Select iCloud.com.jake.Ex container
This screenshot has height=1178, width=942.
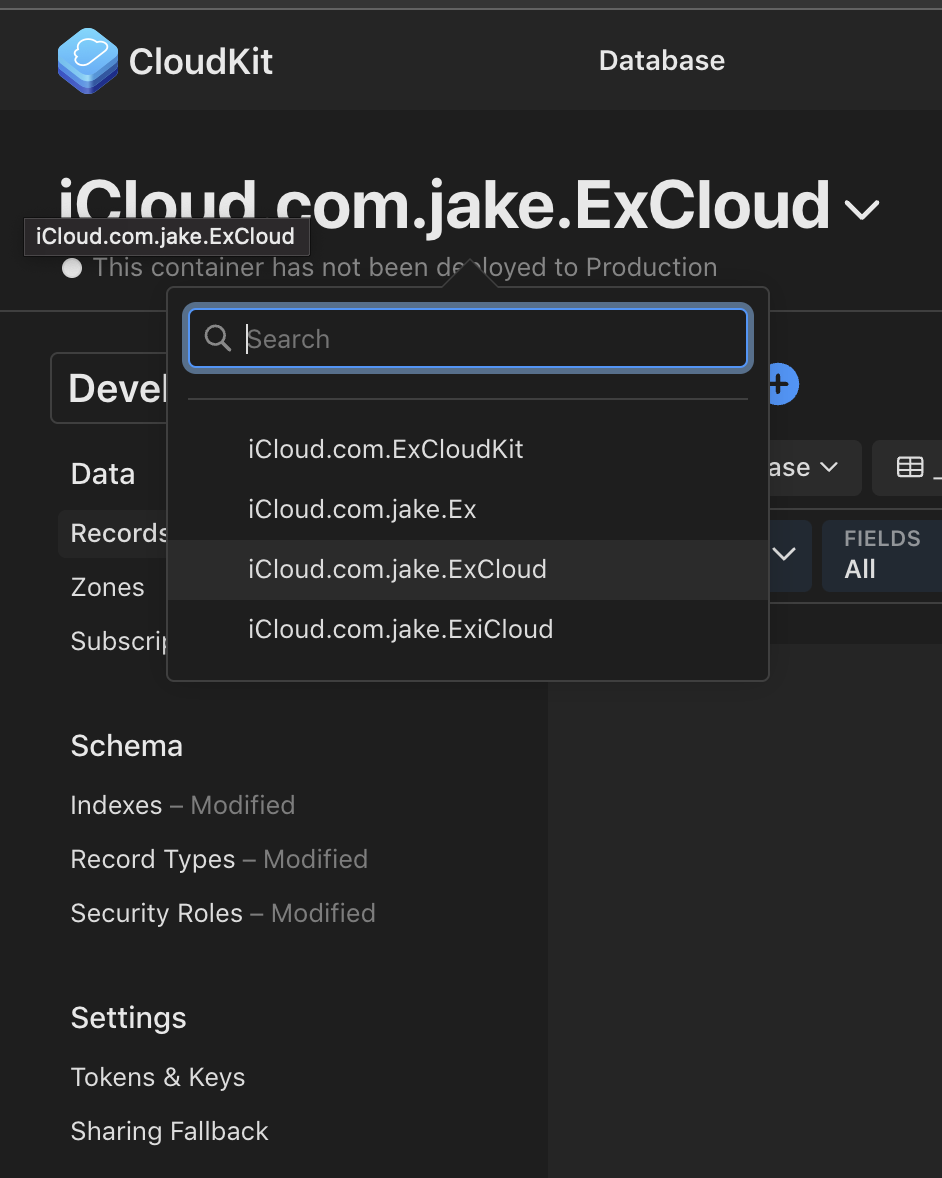[x=467, y=509]
